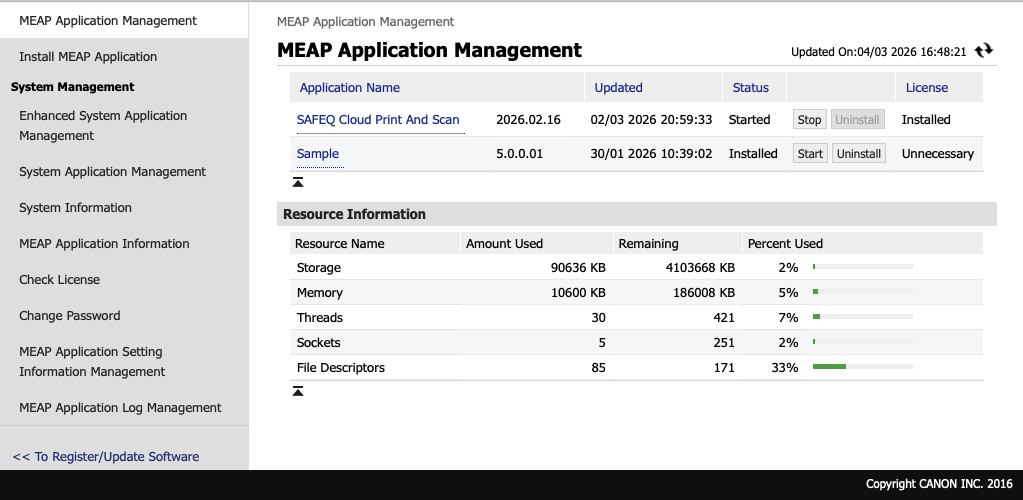Image resolution: width=1023 pixels, height=500 pixels.
Task: Open MEAP Application Setting Information Management
Action: 92,362
